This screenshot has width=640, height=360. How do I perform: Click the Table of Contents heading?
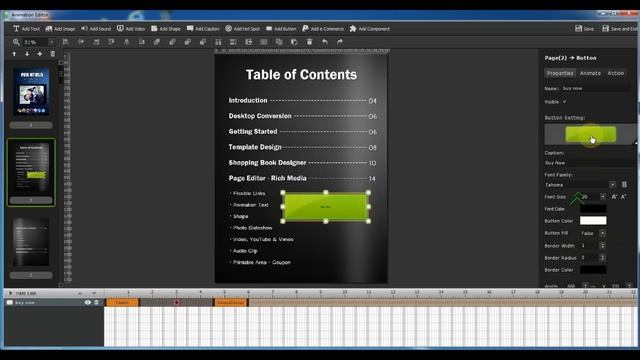[301, 75]
